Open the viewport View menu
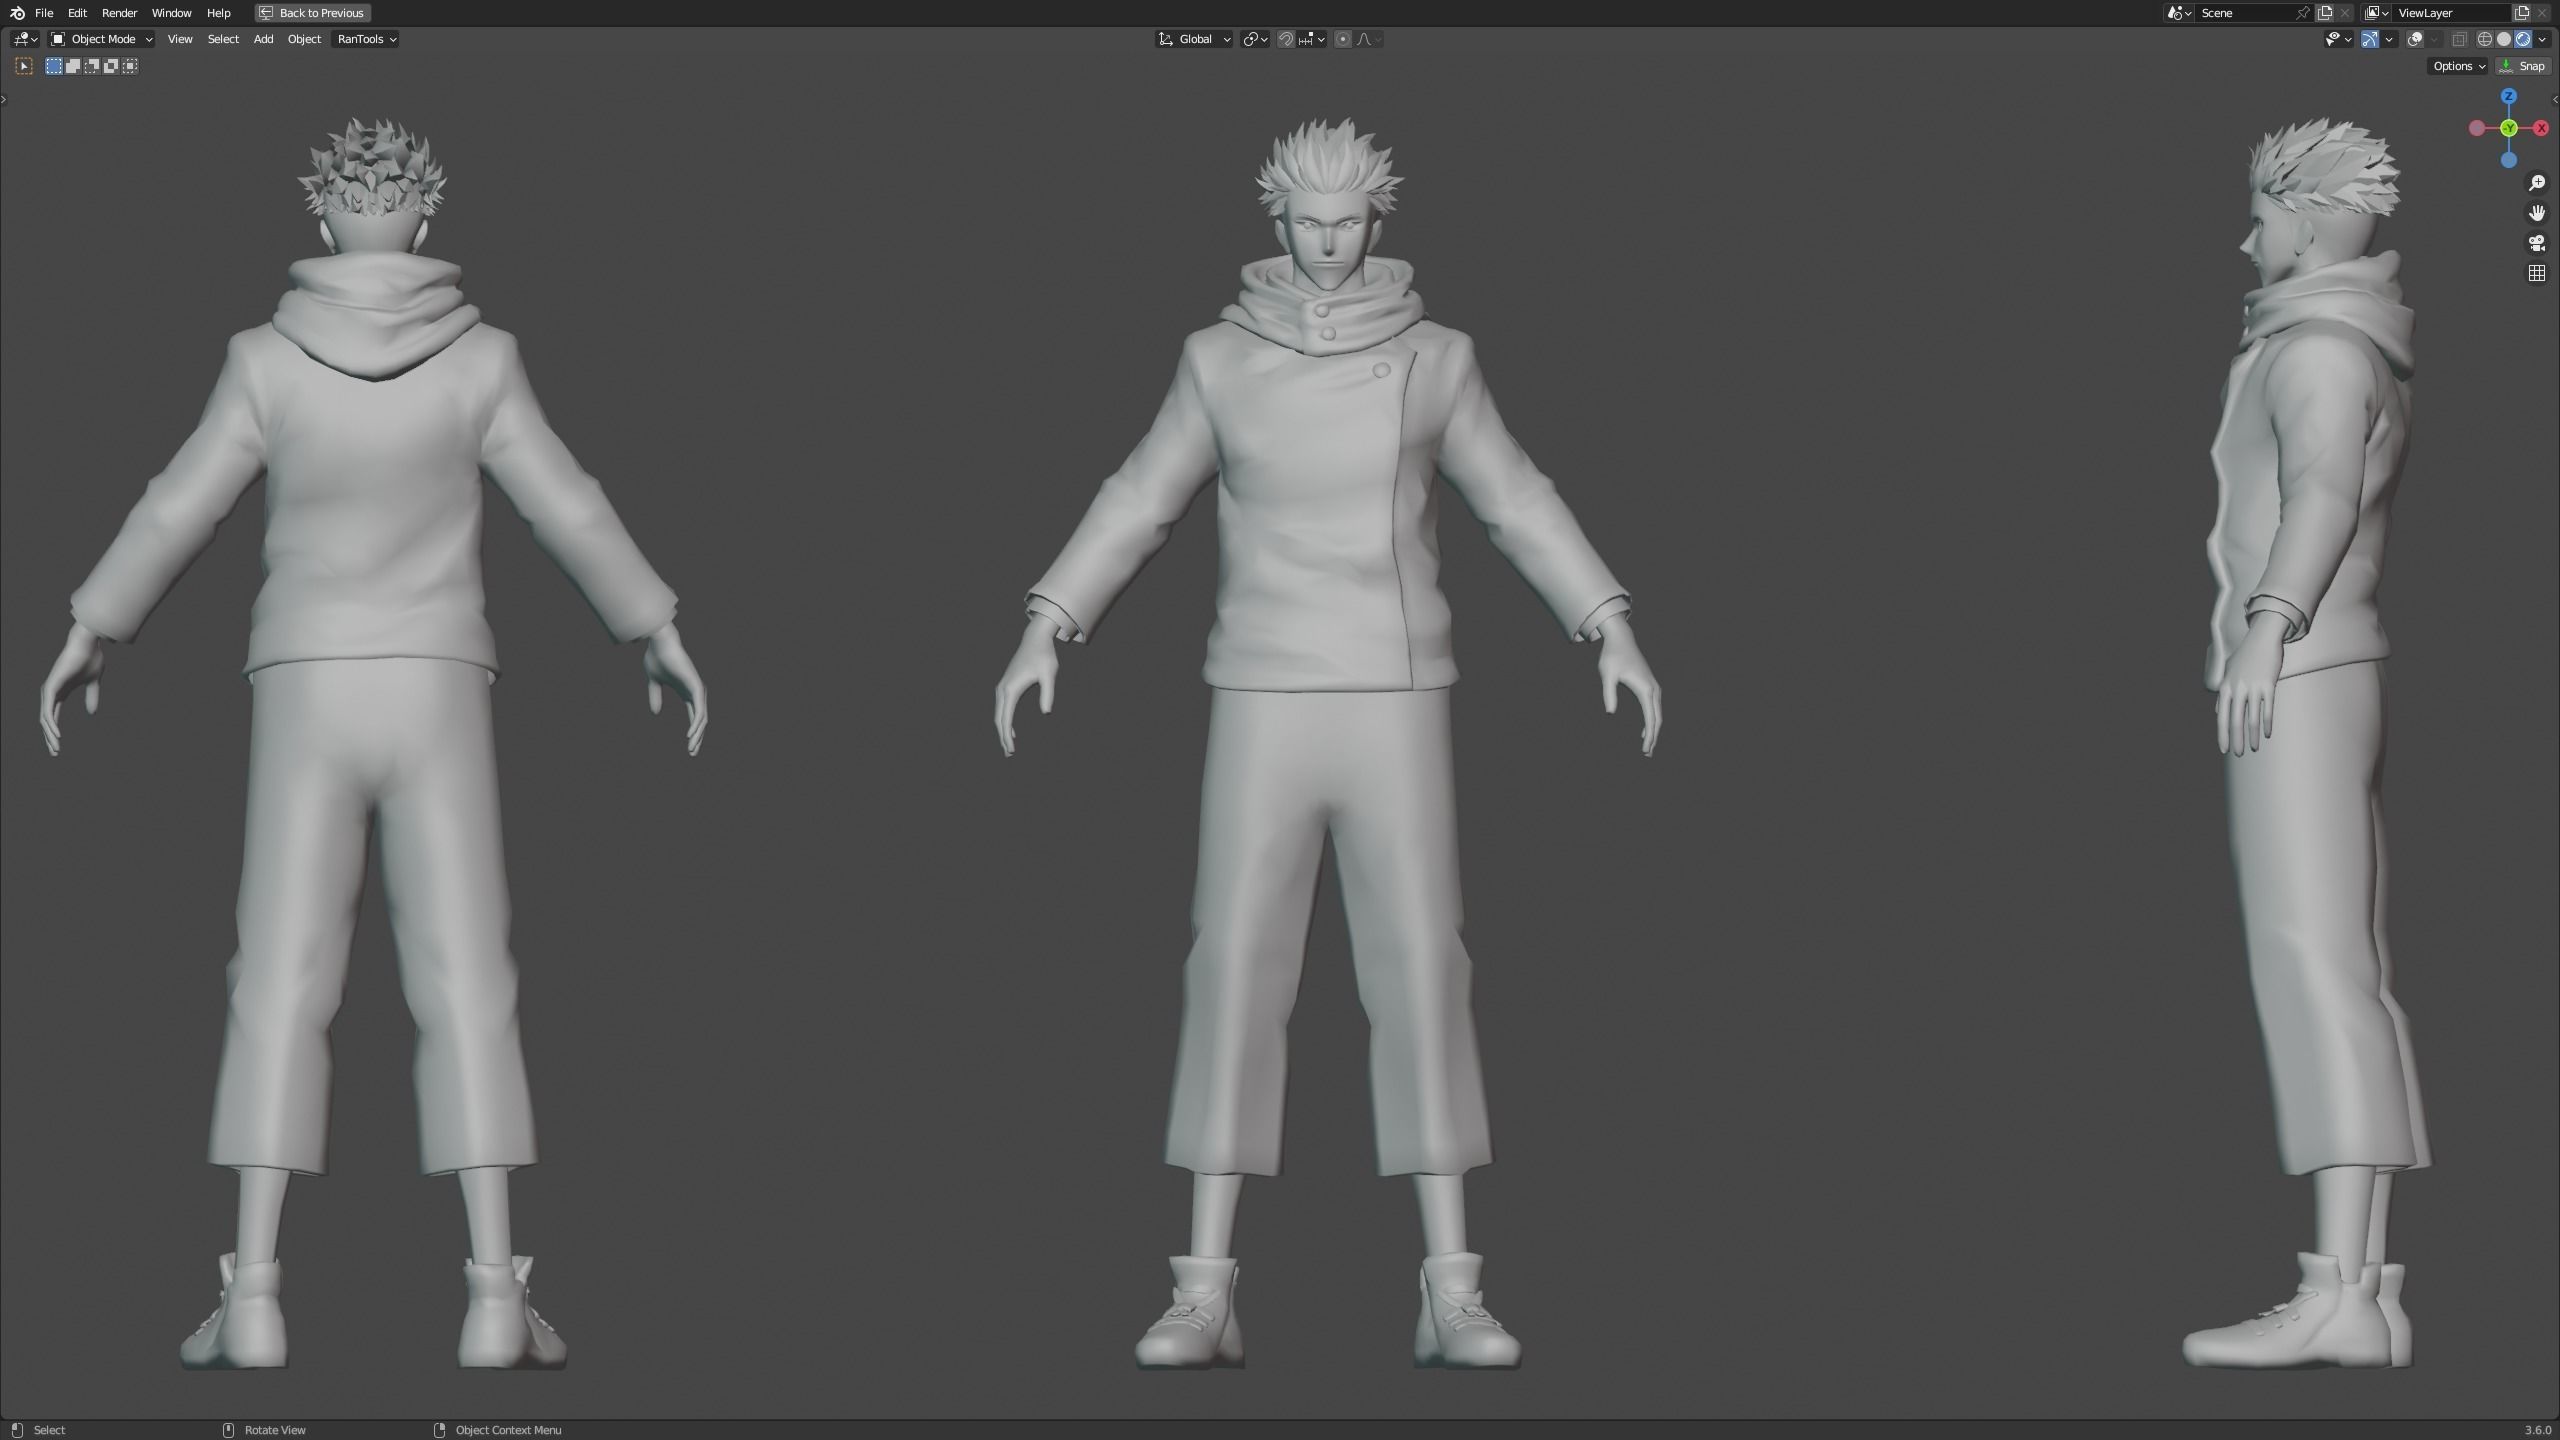This screenshot has width=2560, height=1440. [180, 39]
